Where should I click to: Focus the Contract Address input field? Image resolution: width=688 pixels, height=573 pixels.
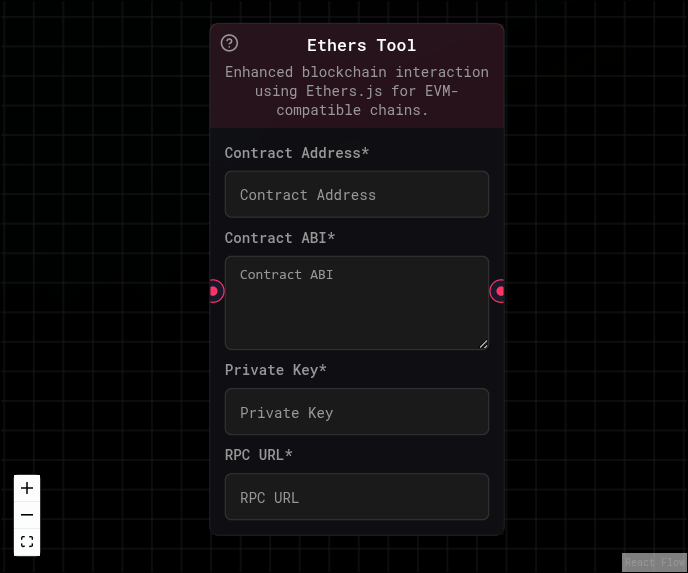pyautogui.click(x=357, y=194)
